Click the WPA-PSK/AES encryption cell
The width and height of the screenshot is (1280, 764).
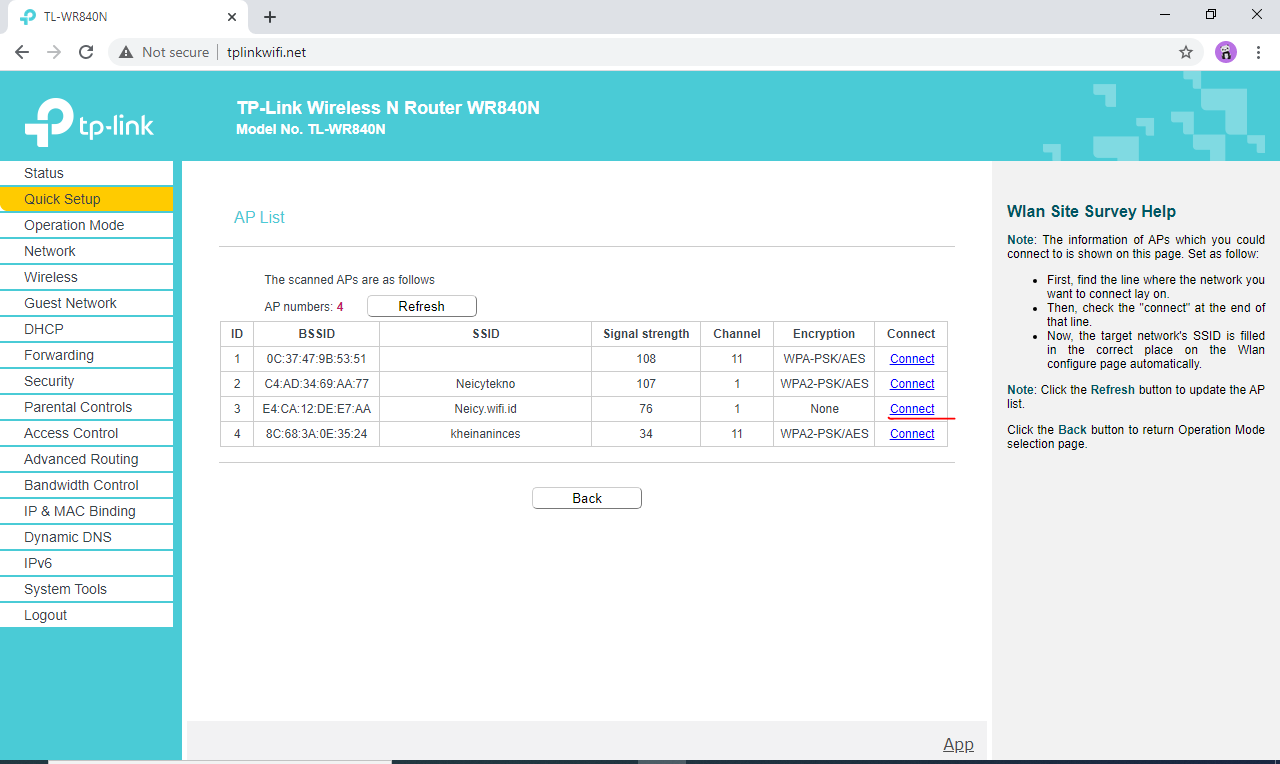[824, 359]
